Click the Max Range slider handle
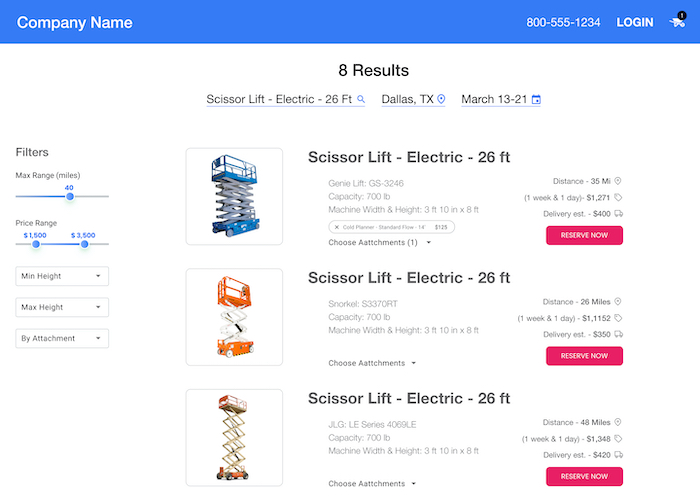Viewport: 700px width, 498px height. [x=69, y=197]
